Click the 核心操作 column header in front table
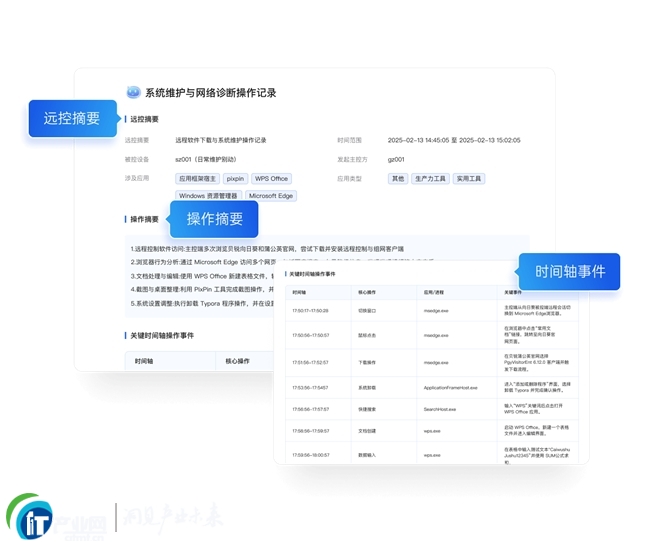This screenshot has width=650, height=542. tap(368, 291)
